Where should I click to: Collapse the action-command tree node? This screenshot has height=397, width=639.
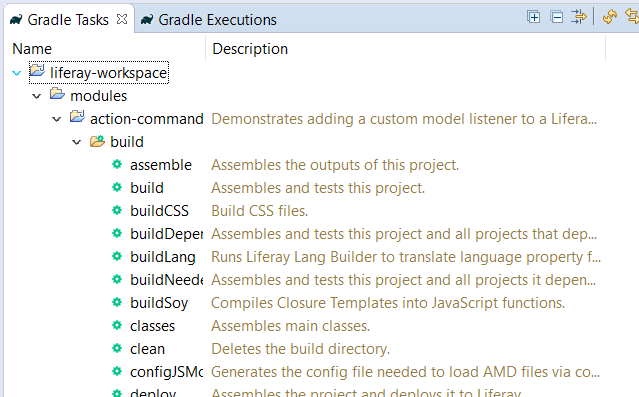pos(57,119)
